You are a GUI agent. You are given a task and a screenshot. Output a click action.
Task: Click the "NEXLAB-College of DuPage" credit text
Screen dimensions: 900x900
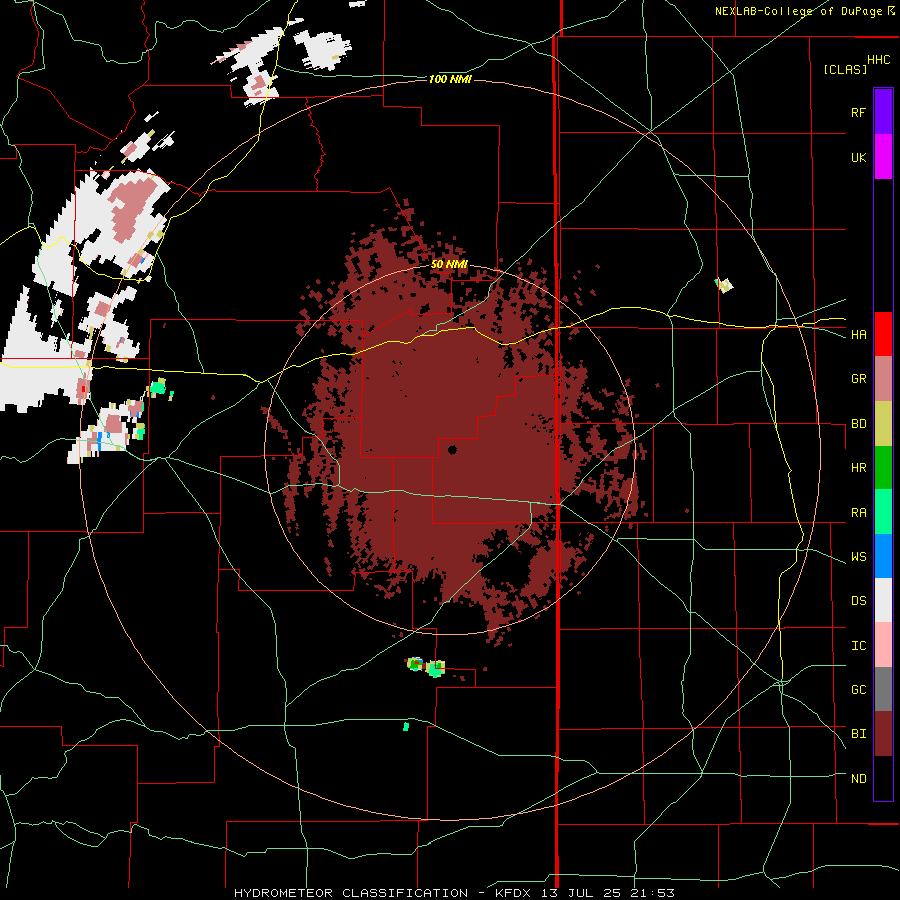pos(798,11)
